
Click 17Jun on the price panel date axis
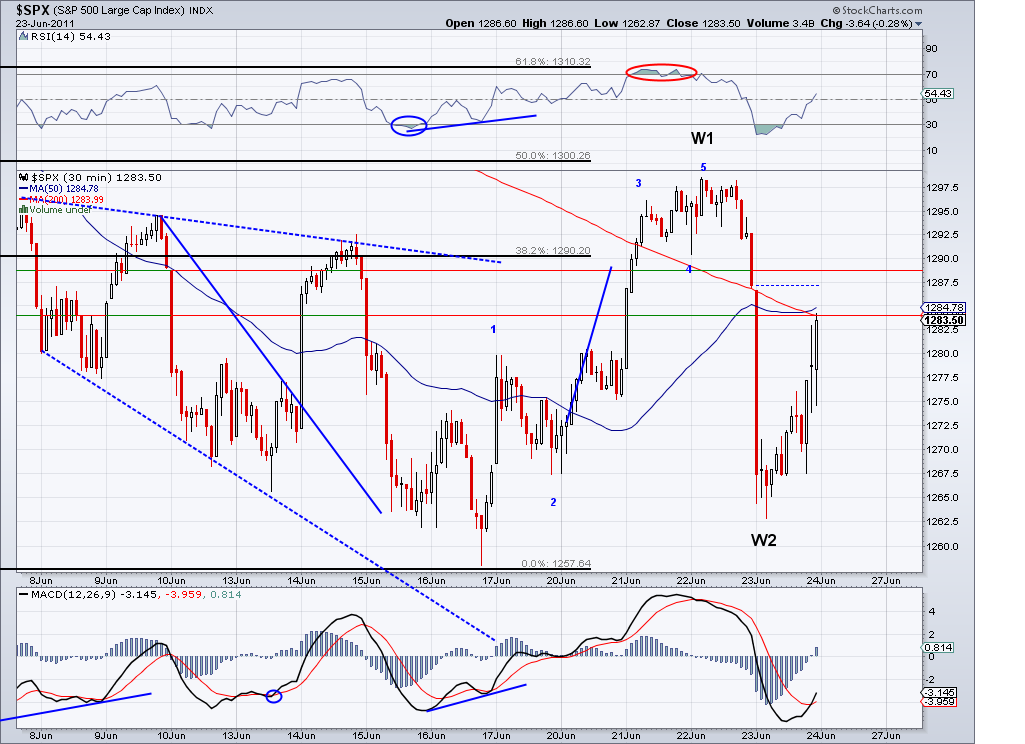coord(496,581)
